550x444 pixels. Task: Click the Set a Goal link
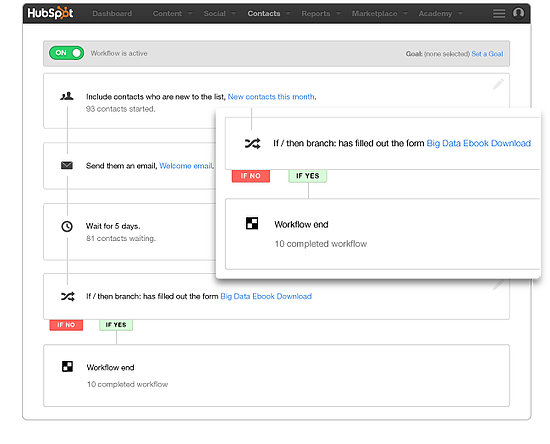point(487,54)
